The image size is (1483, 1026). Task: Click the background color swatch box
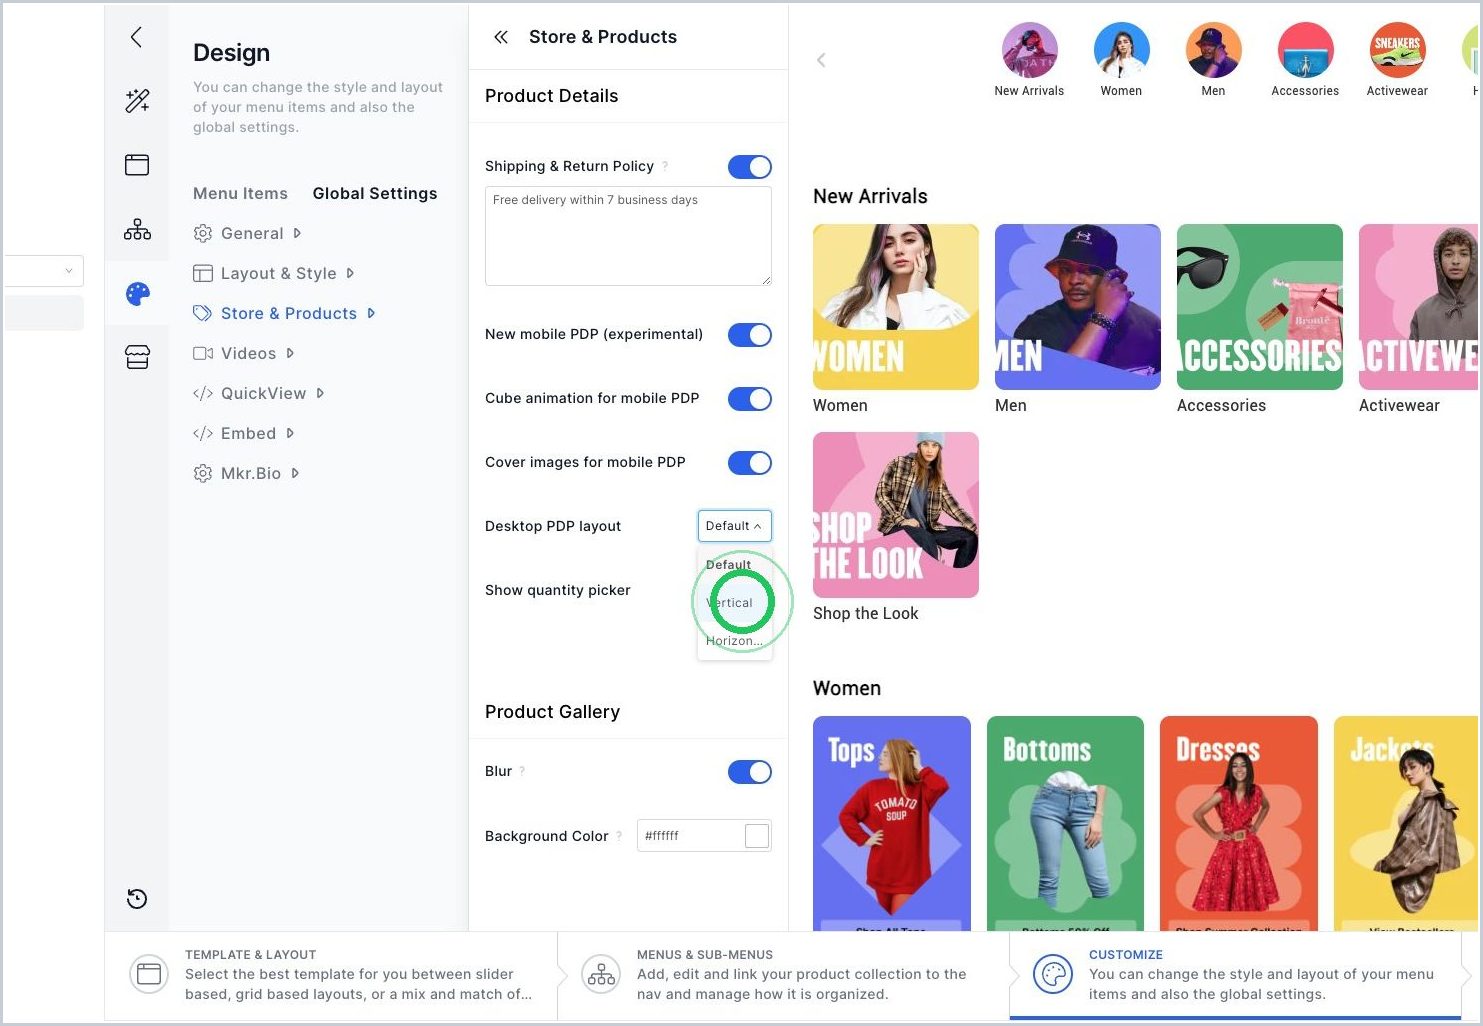757,836
